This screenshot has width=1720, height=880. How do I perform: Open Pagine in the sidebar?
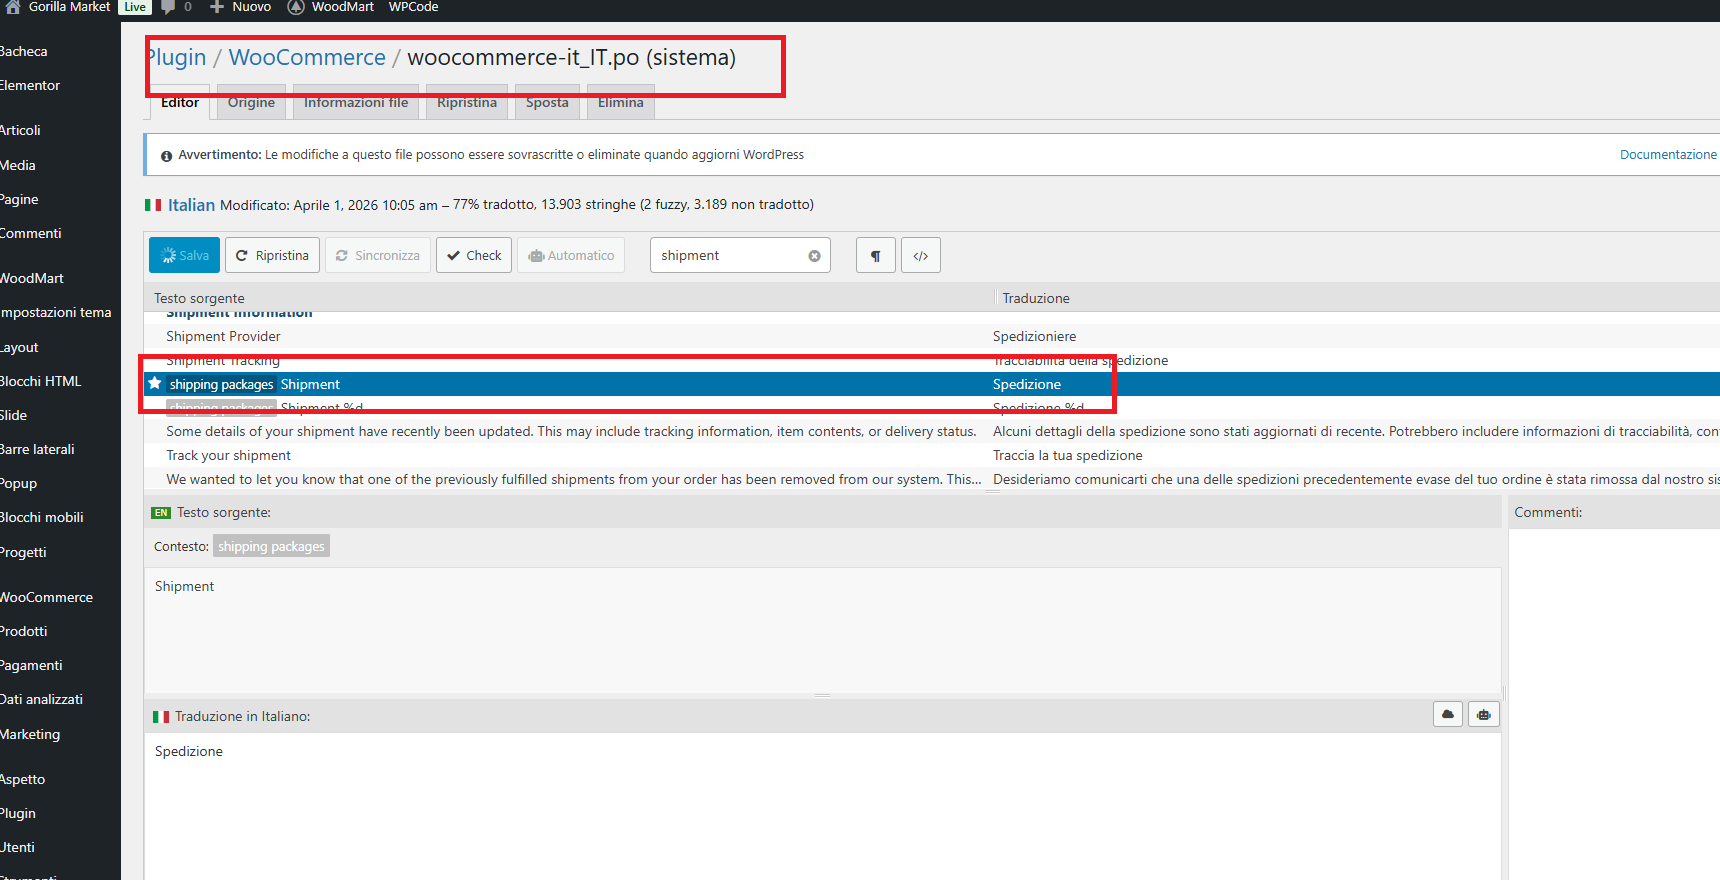pos(19,199)
